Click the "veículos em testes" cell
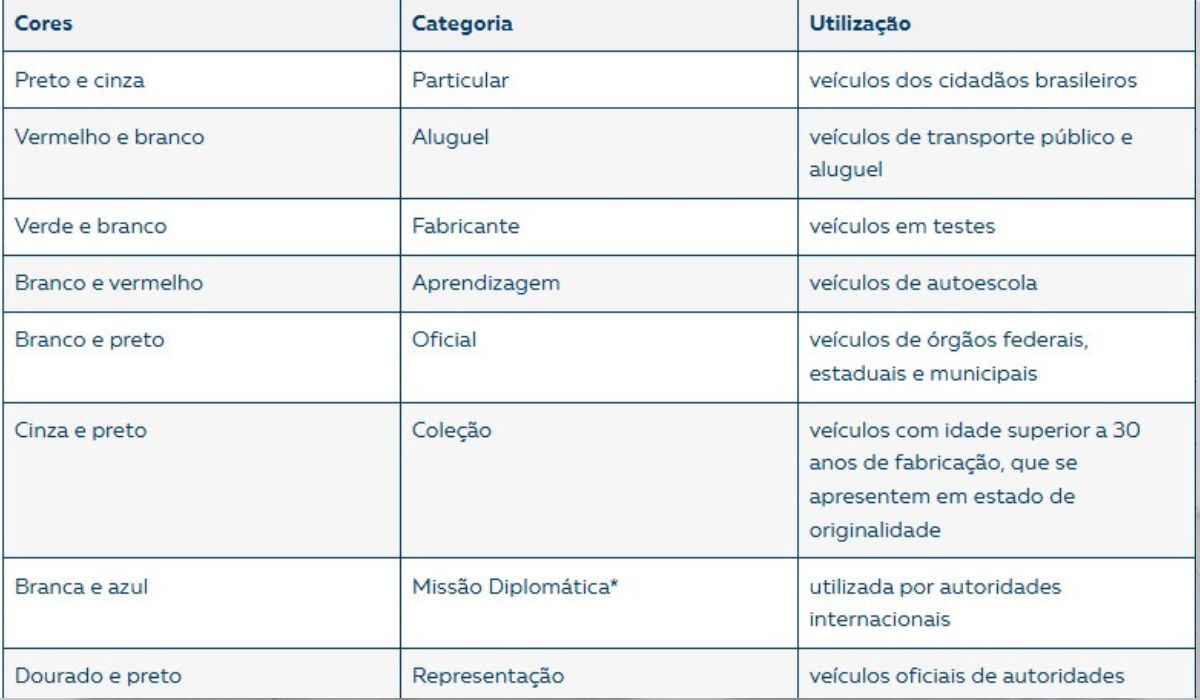Screen dimensions: 1200x700 point(902,226)
